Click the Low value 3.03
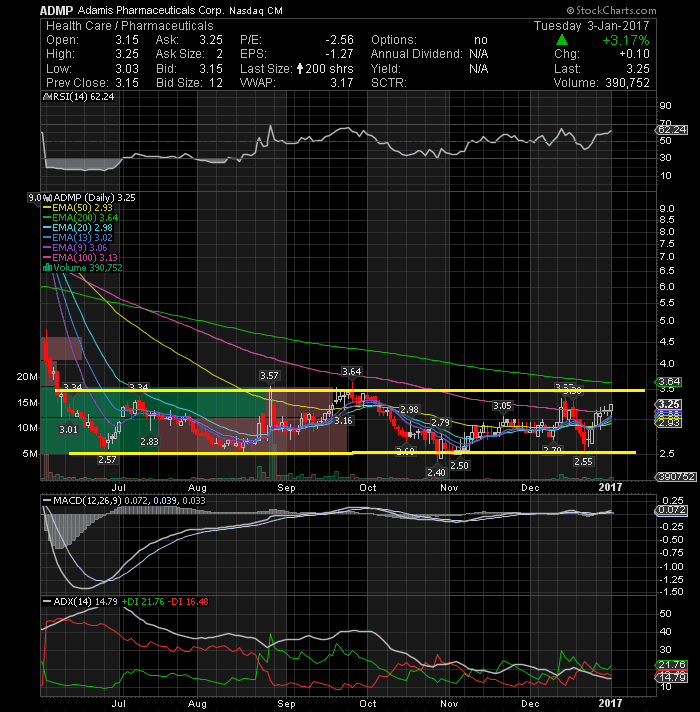Screen dimensions: 700x712 tap(127, 69)
